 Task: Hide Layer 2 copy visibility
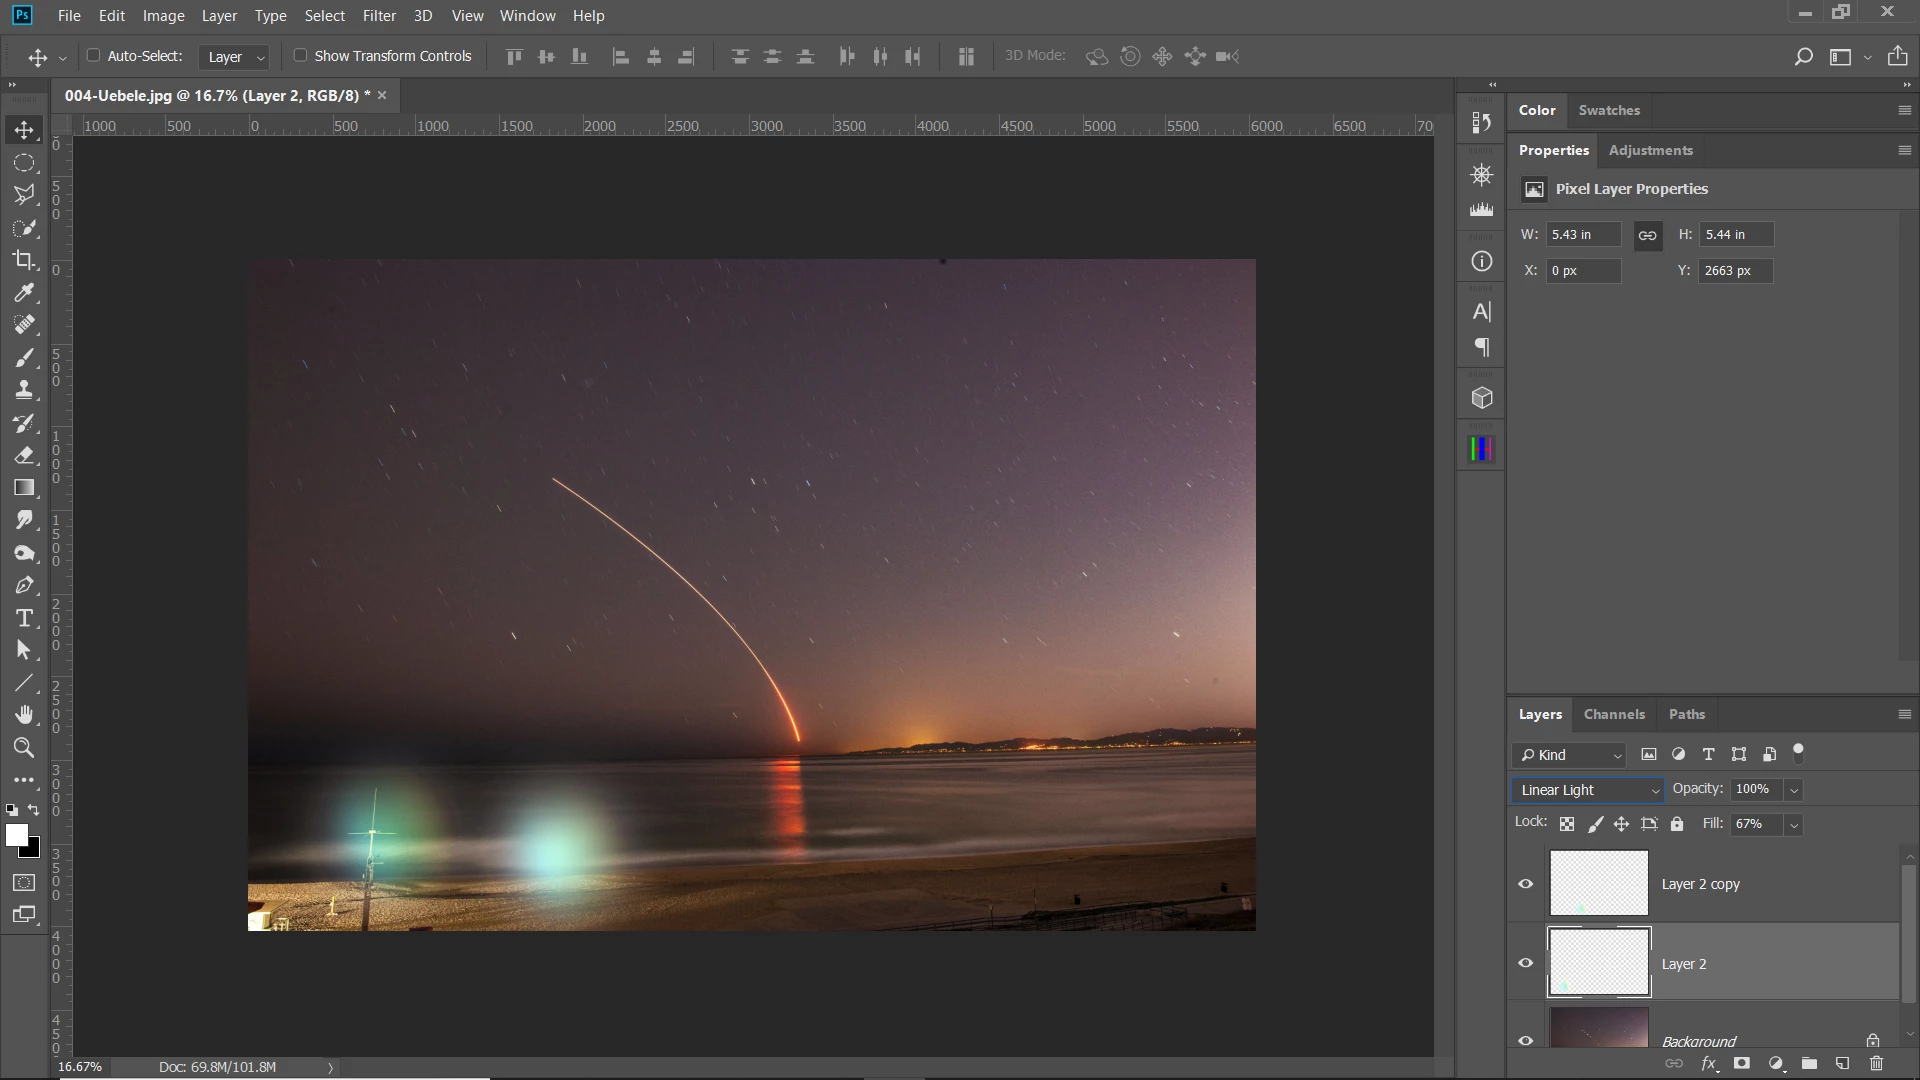coord(1525,884)
